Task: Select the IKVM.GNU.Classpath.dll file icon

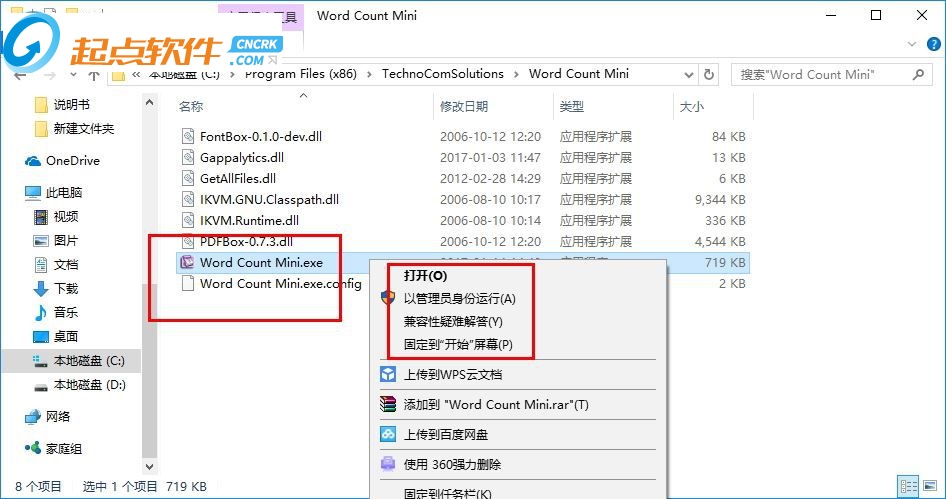Action: point(188,199)
